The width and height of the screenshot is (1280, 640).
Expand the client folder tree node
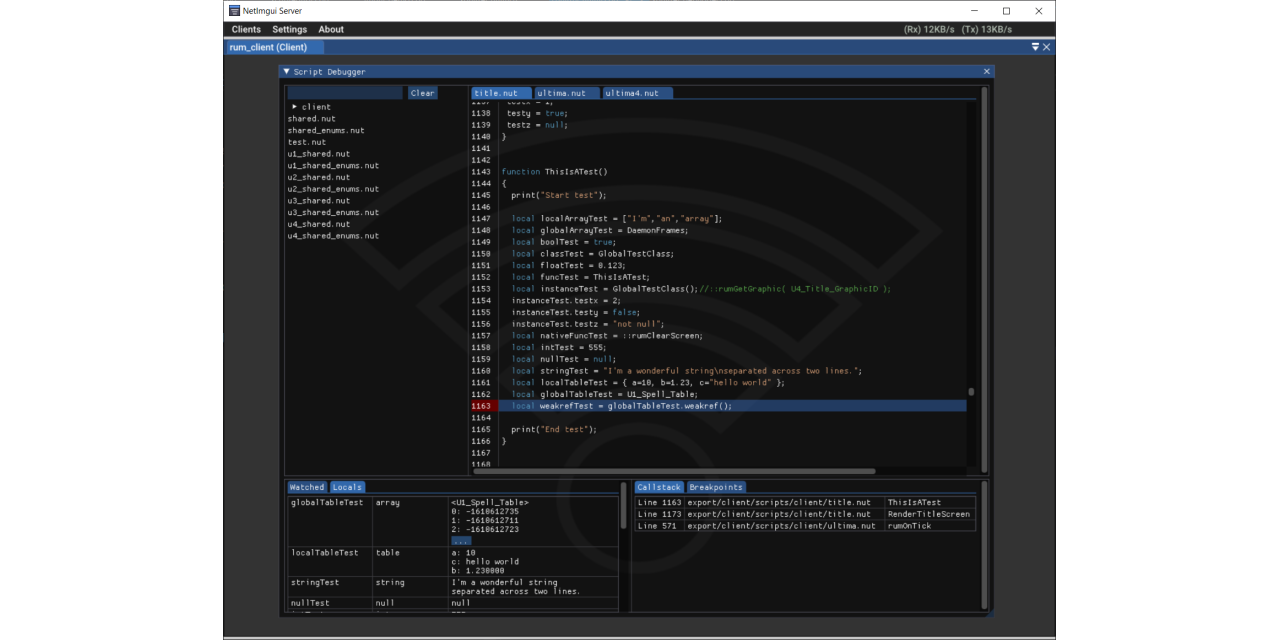pos(295,107)
